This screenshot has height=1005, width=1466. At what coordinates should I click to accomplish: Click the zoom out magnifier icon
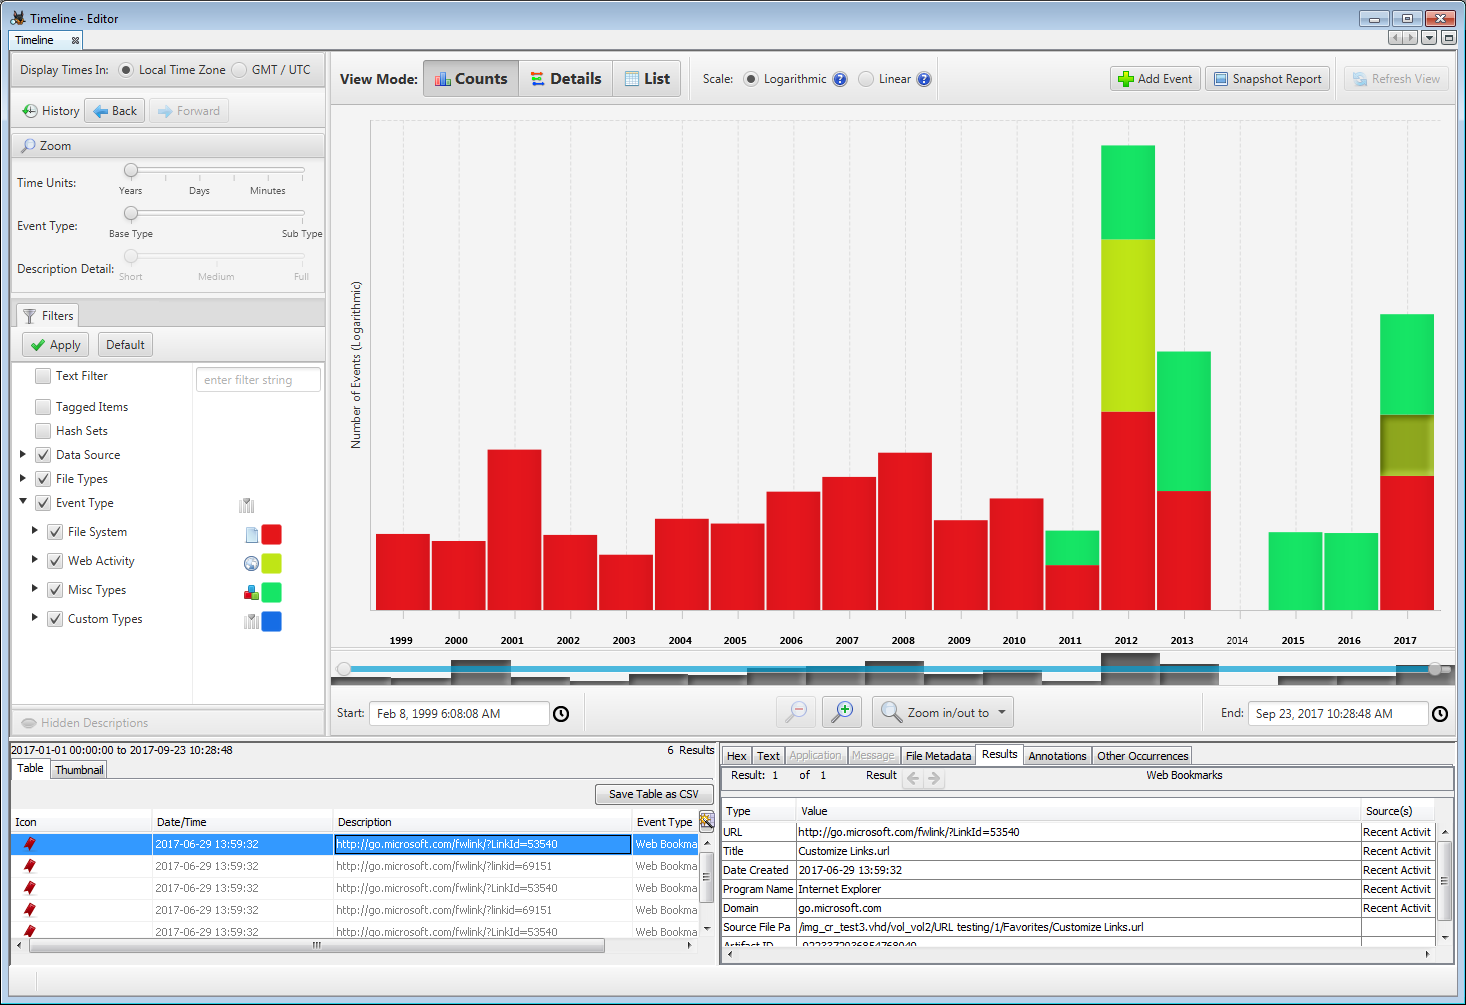796,712
